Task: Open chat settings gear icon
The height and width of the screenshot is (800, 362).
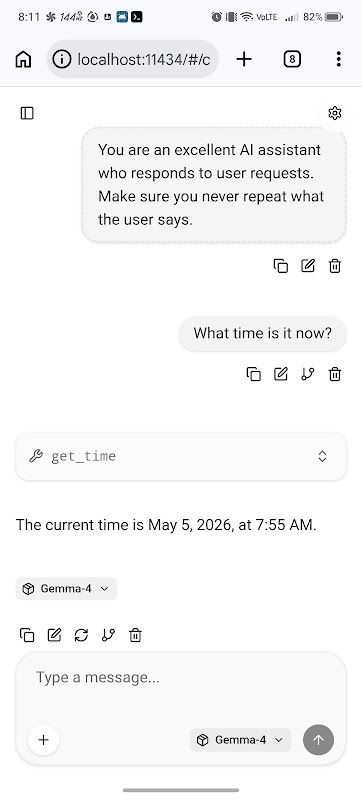Action: click(334, 113)
